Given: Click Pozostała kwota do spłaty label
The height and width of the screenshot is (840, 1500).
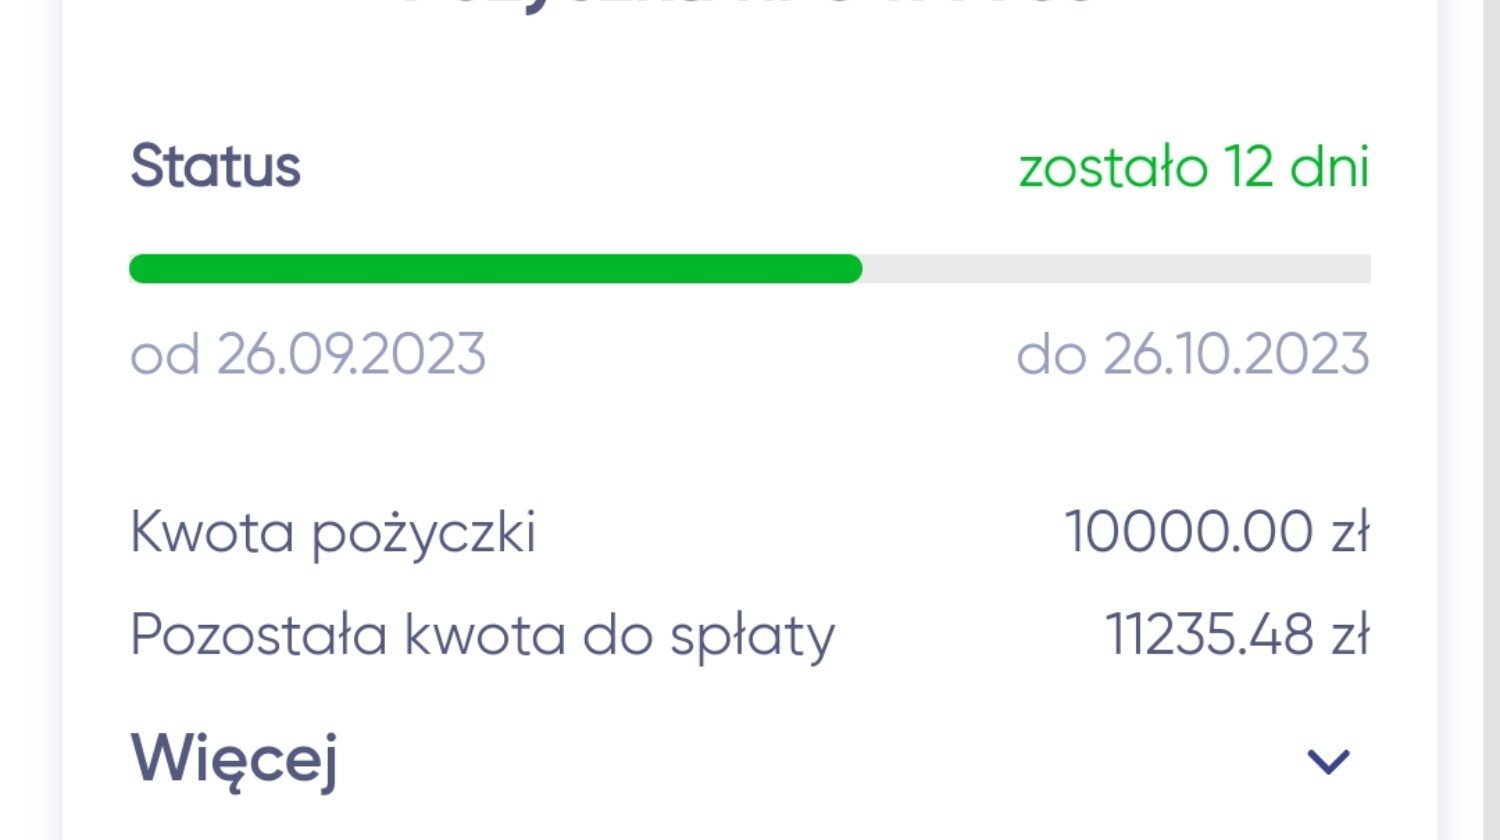Looking at the screenshot, I should coord(483,636).
